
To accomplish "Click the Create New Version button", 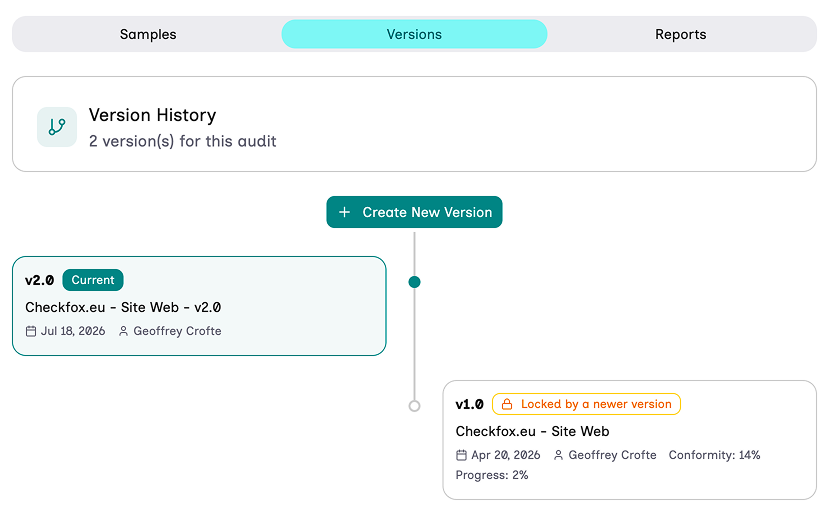I will (x=414, y=212).
